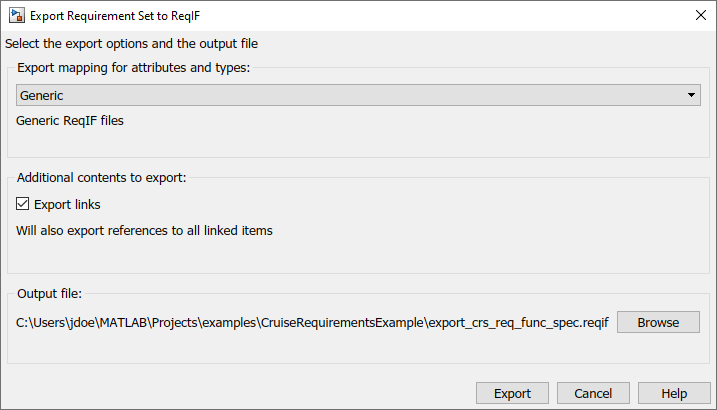Open the Generic export mapping combo box

point(357,95)
